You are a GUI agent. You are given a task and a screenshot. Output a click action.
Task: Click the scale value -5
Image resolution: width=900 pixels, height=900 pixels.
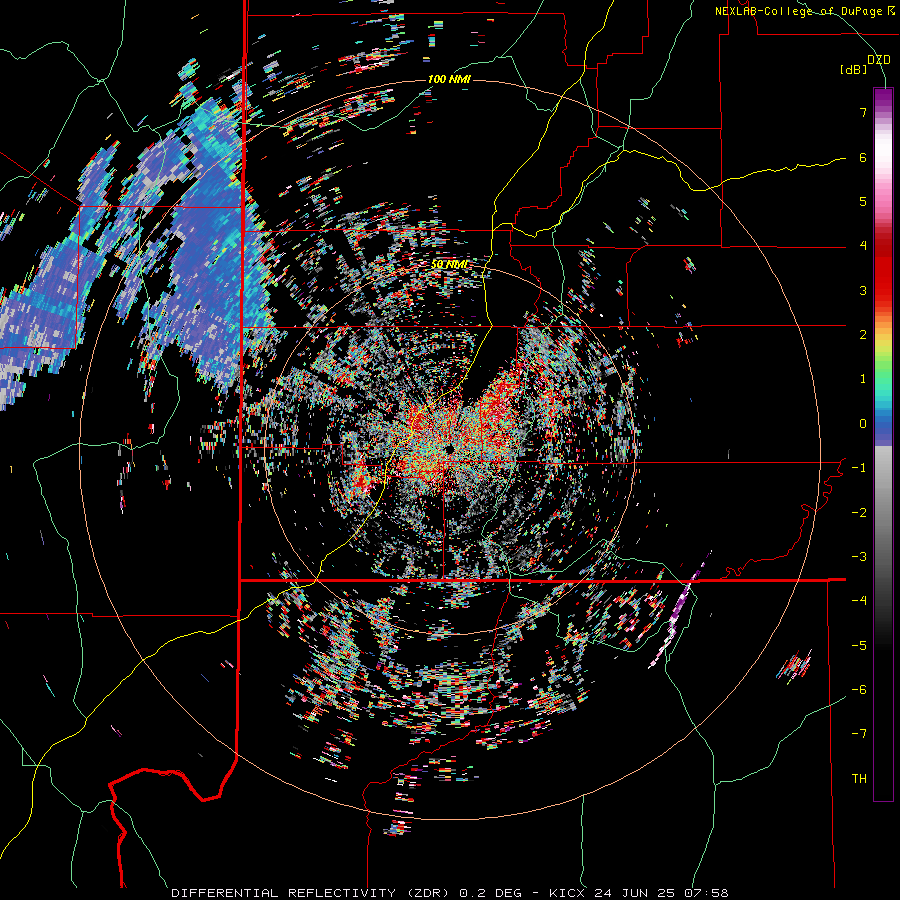859,646
